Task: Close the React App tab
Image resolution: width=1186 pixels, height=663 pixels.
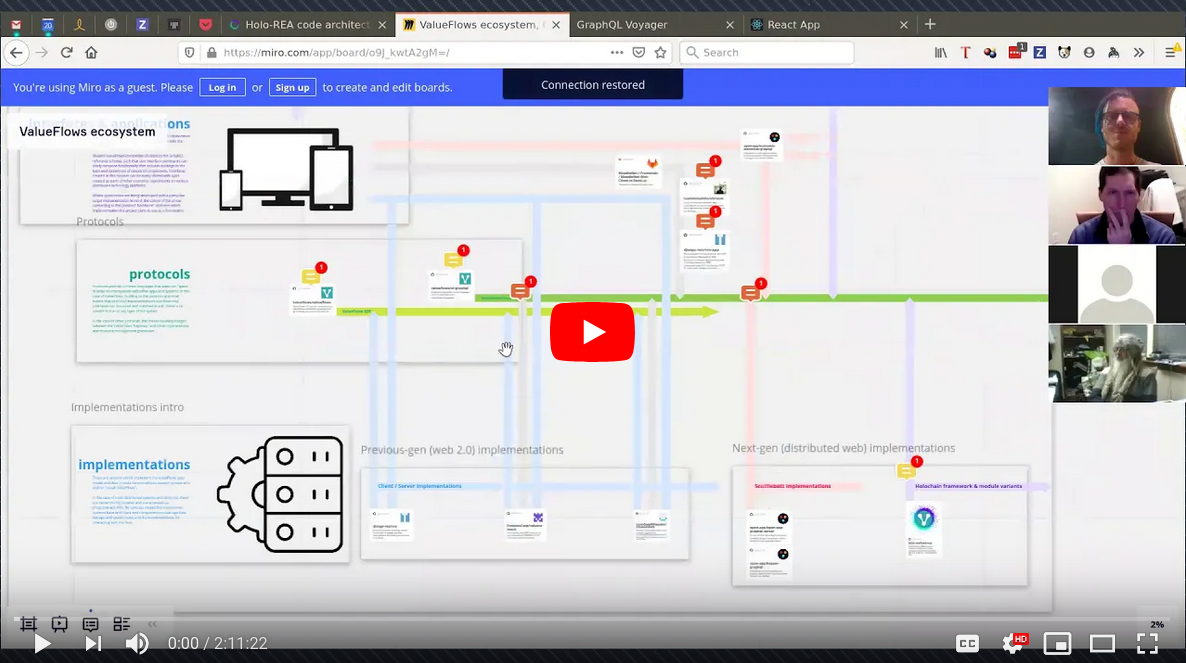Action: click(904, 25)
